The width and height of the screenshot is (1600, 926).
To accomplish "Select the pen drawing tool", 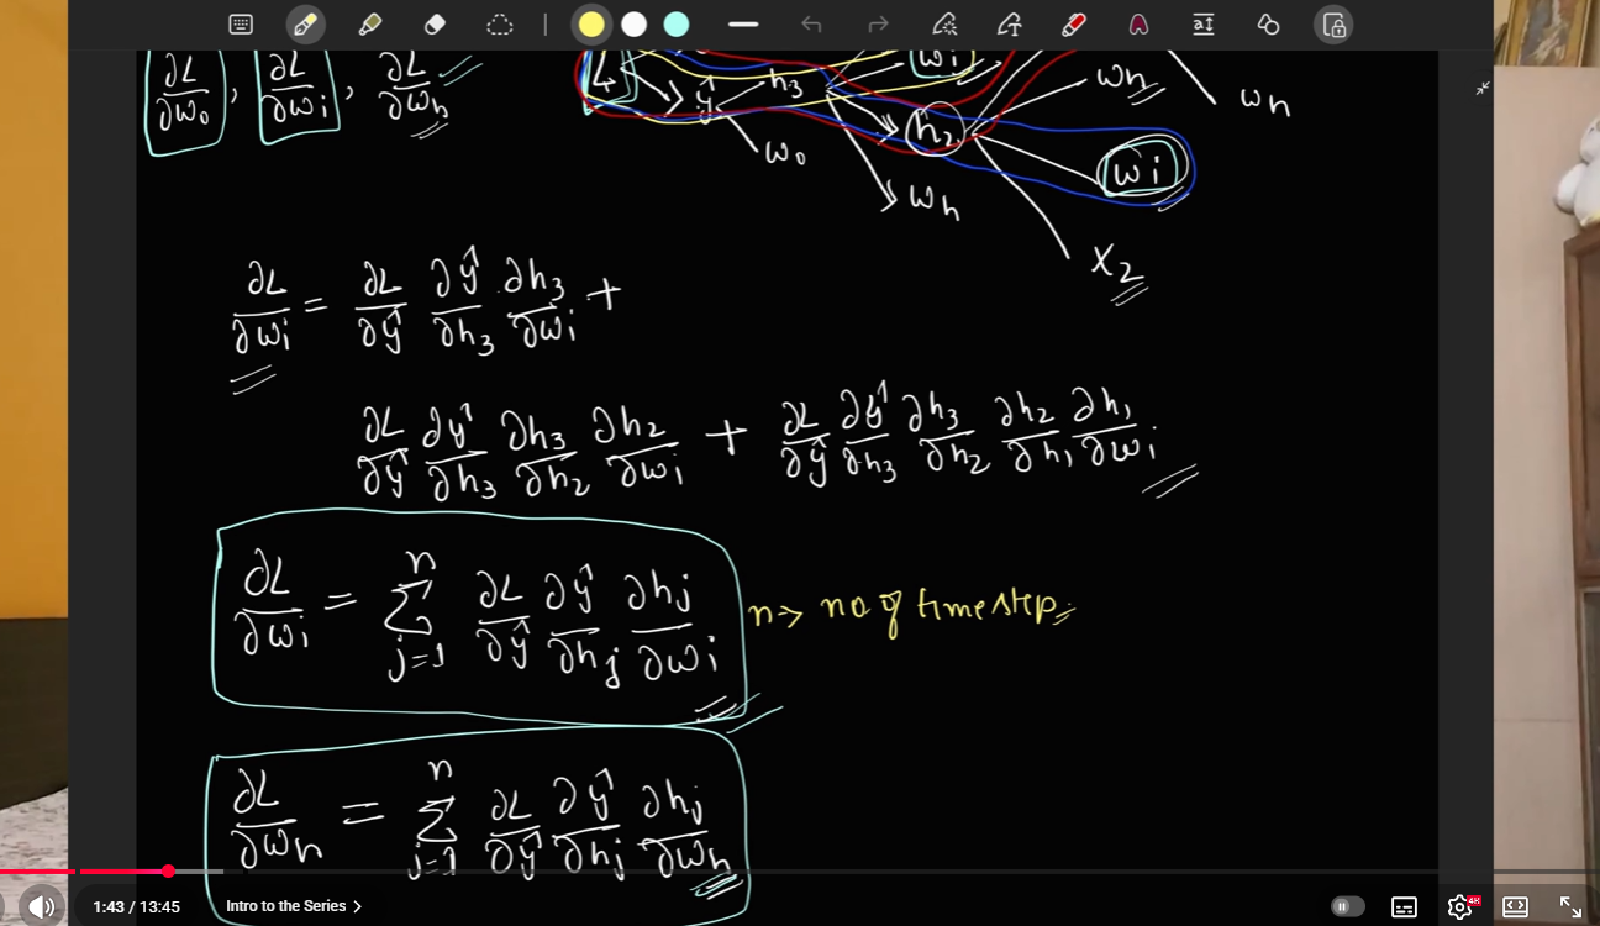I will (305, 25).
